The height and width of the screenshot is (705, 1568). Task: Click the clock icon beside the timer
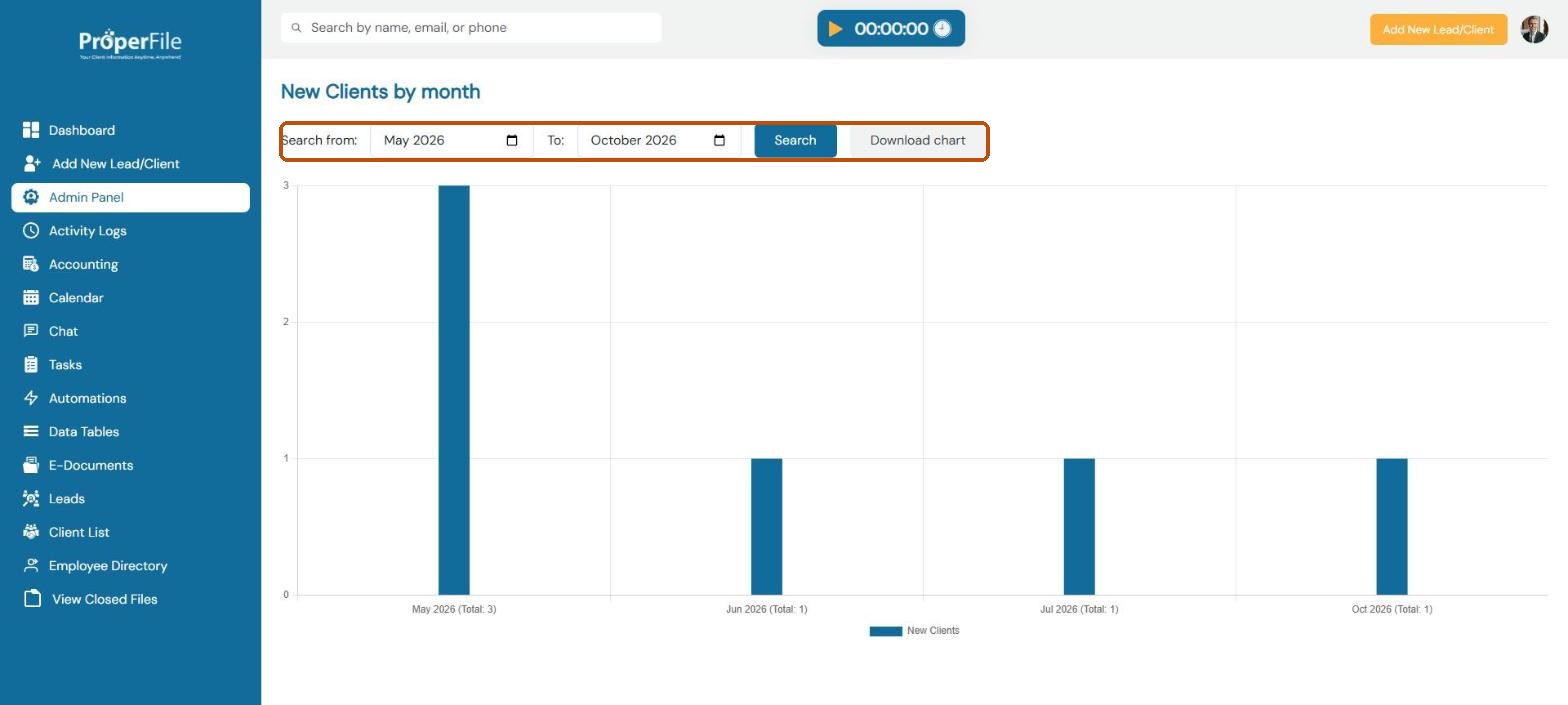[x=942, y=29]
